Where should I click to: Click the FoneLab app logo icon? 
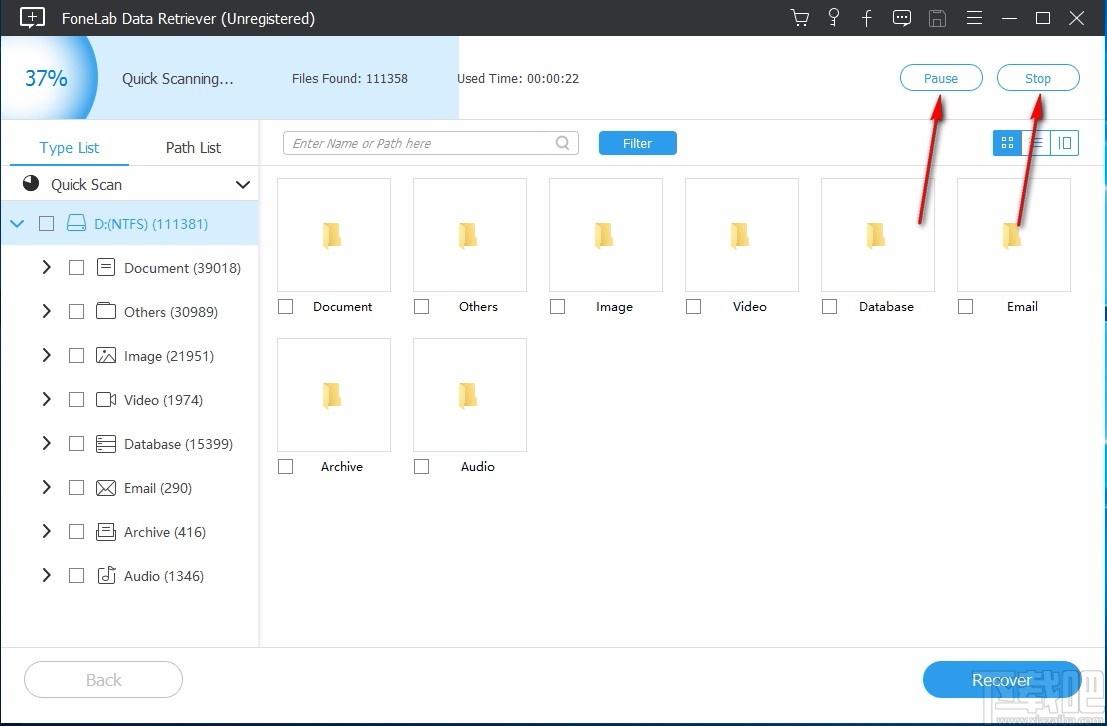tap(32, 18)
